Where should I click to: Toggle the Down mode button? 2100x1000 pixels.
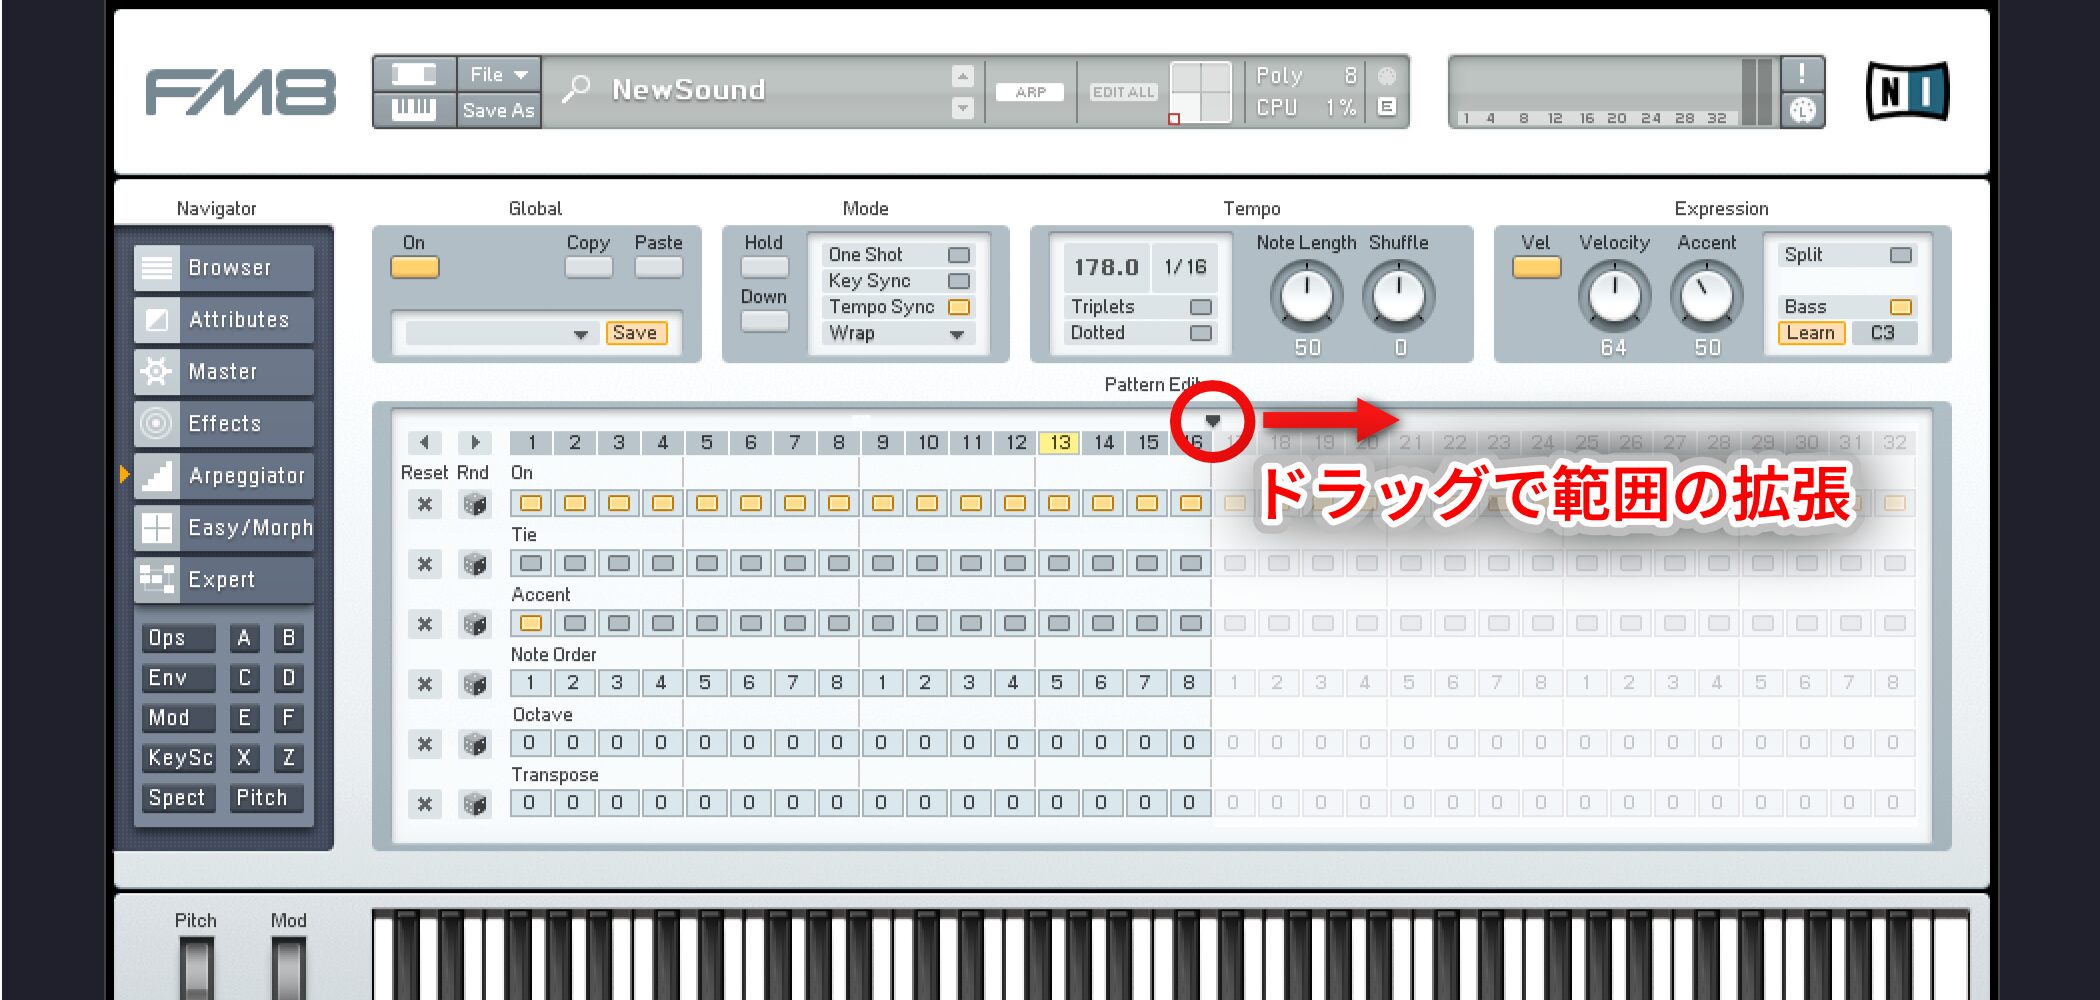765,322
